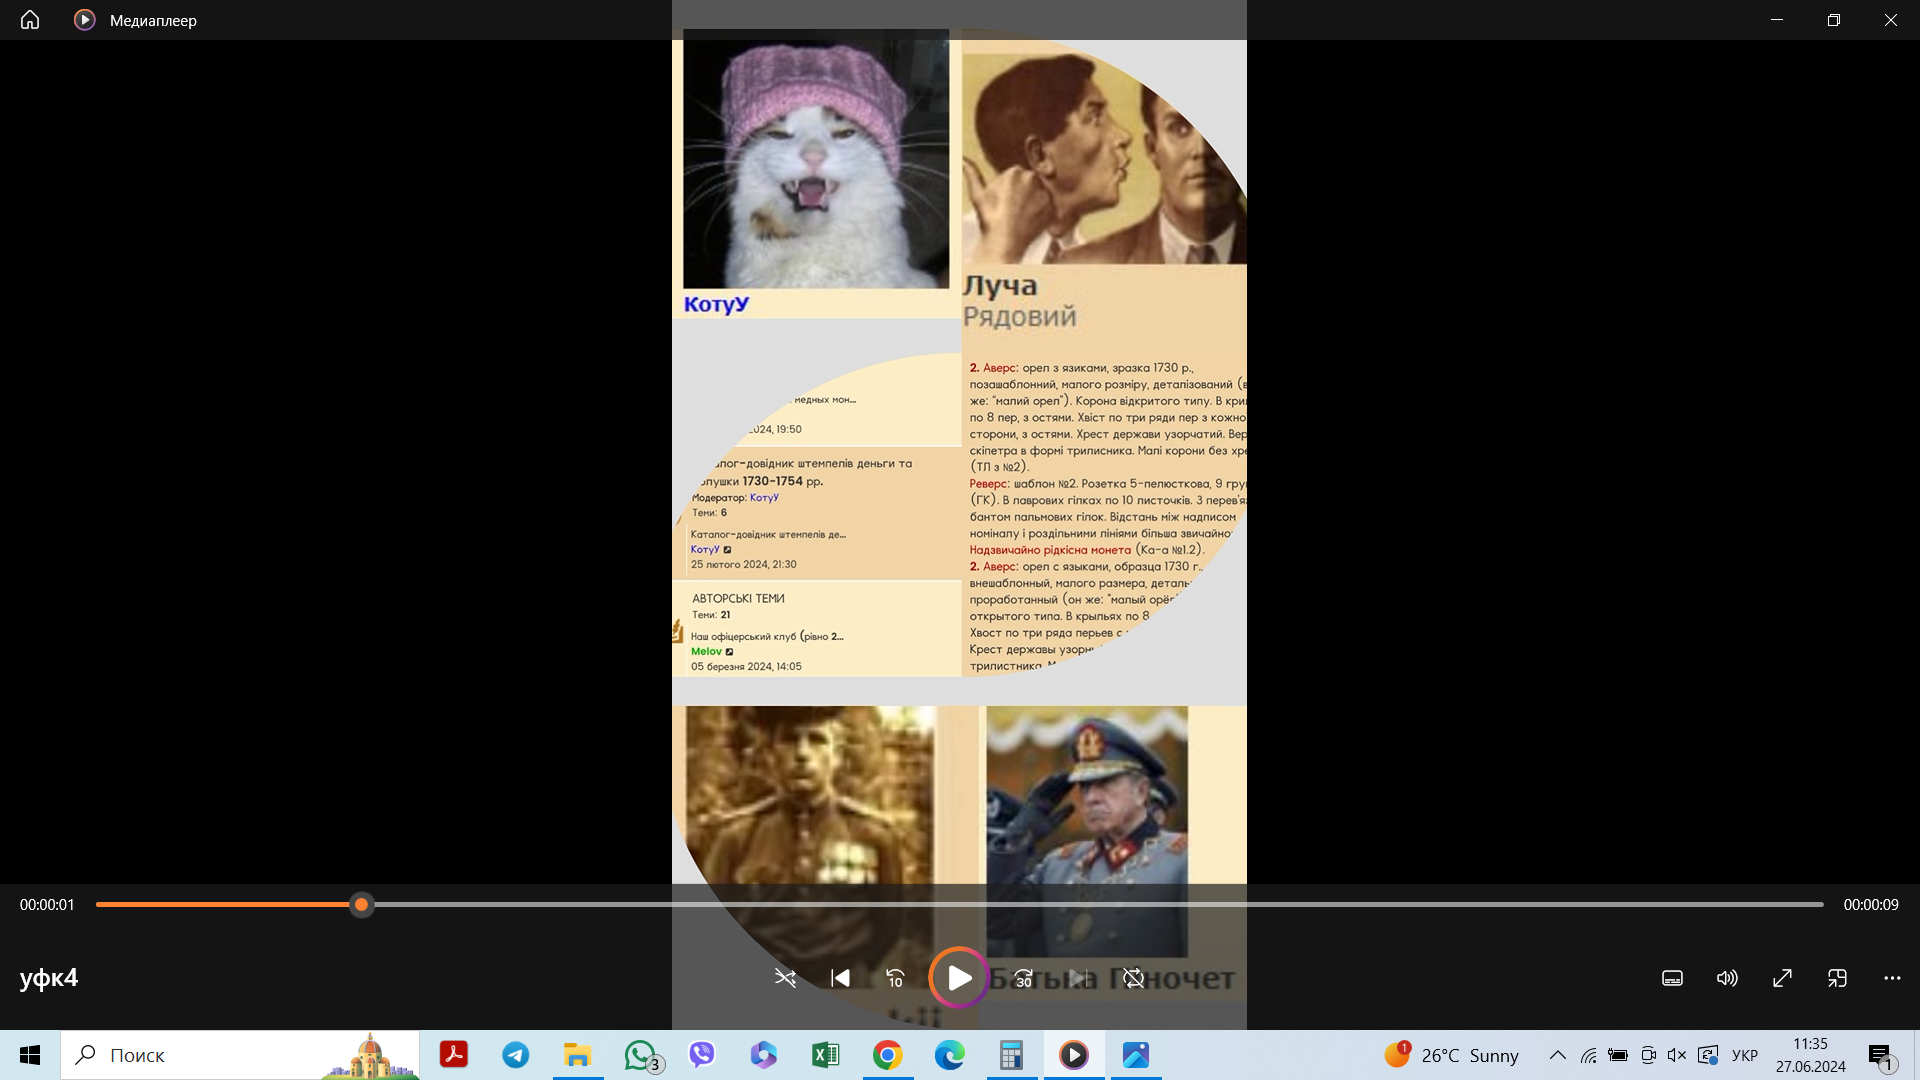Open the notification center
Image resolution: width=1920 pixels, height=1080 pixels.
1882,1055
